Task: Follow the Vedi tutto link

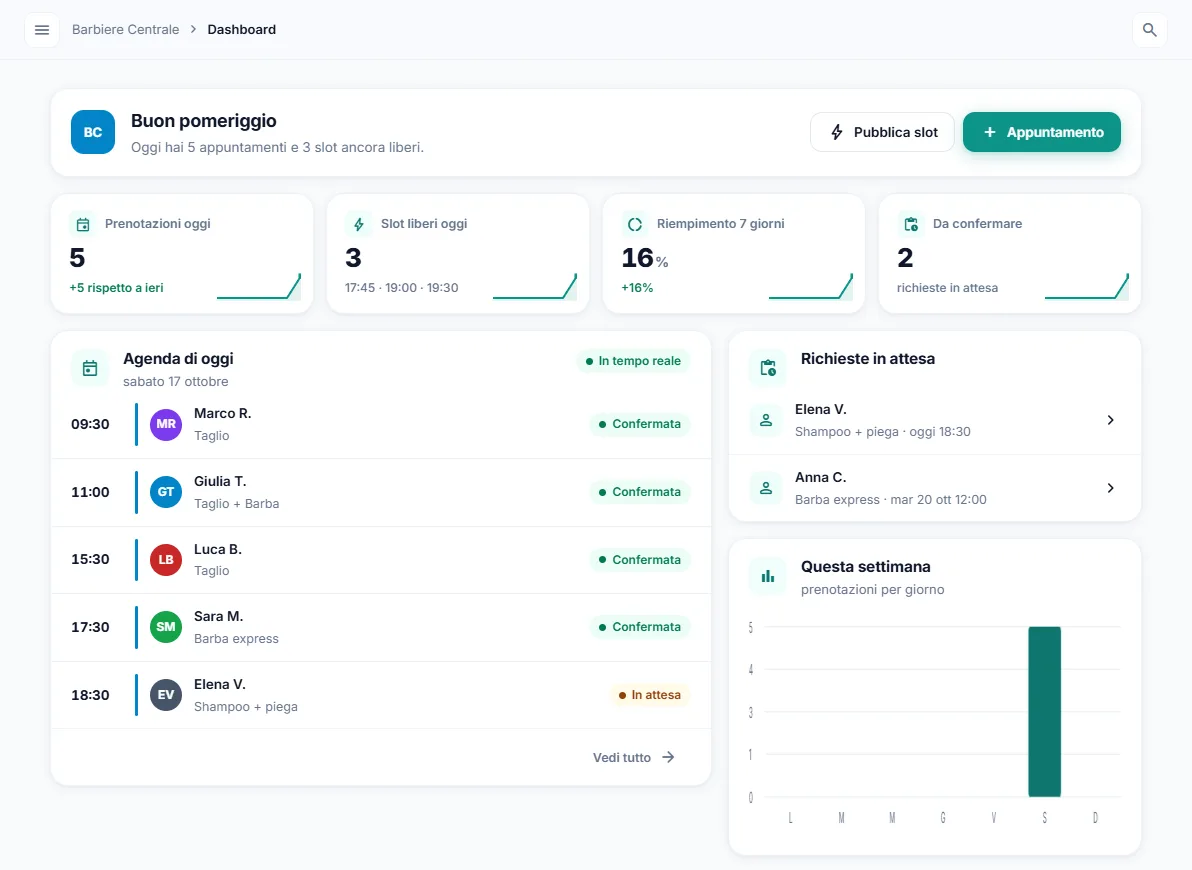Action: pos(634,757)
